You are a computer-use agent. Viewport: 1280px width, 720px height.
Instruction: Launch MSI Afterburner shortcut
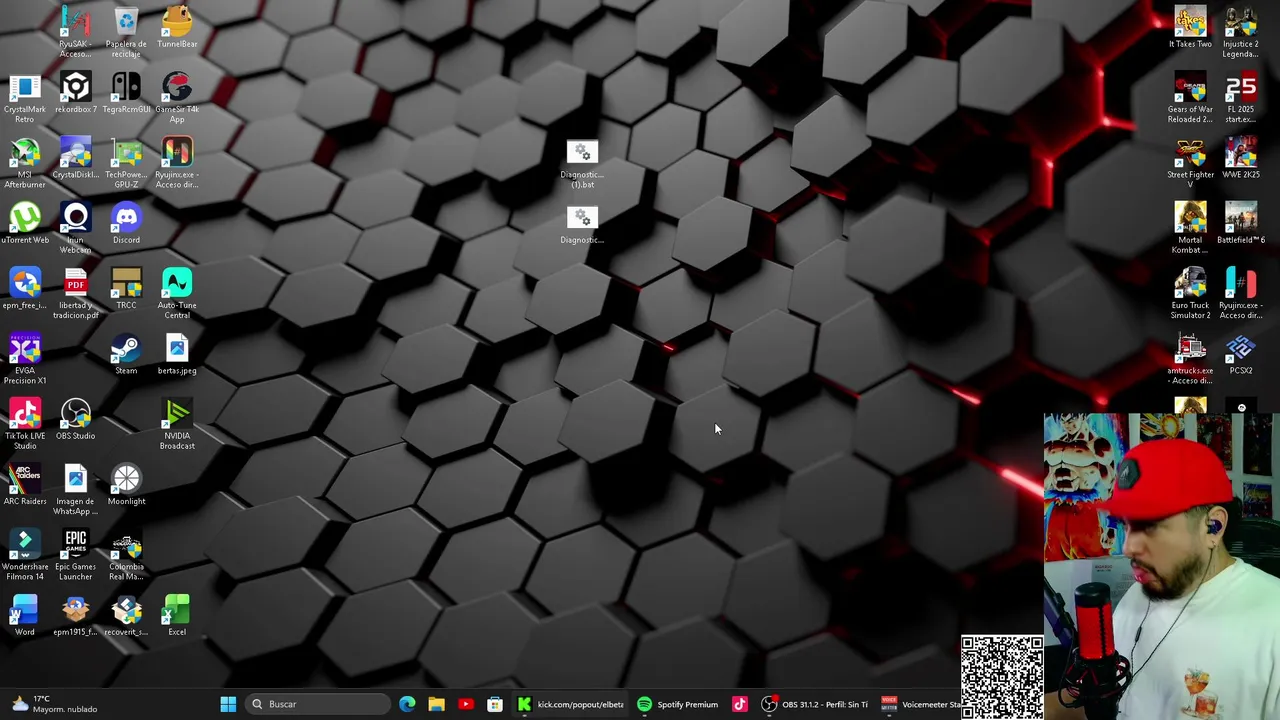[24, 162]
